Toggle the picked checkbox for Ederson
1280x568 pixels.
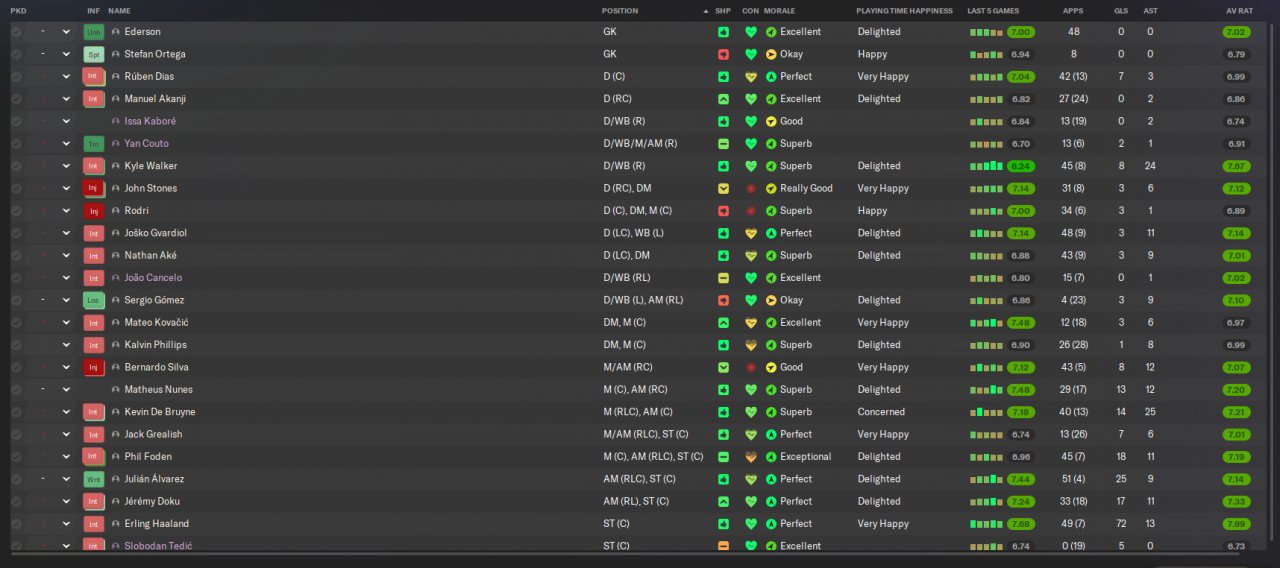click(x=16, y=32)
